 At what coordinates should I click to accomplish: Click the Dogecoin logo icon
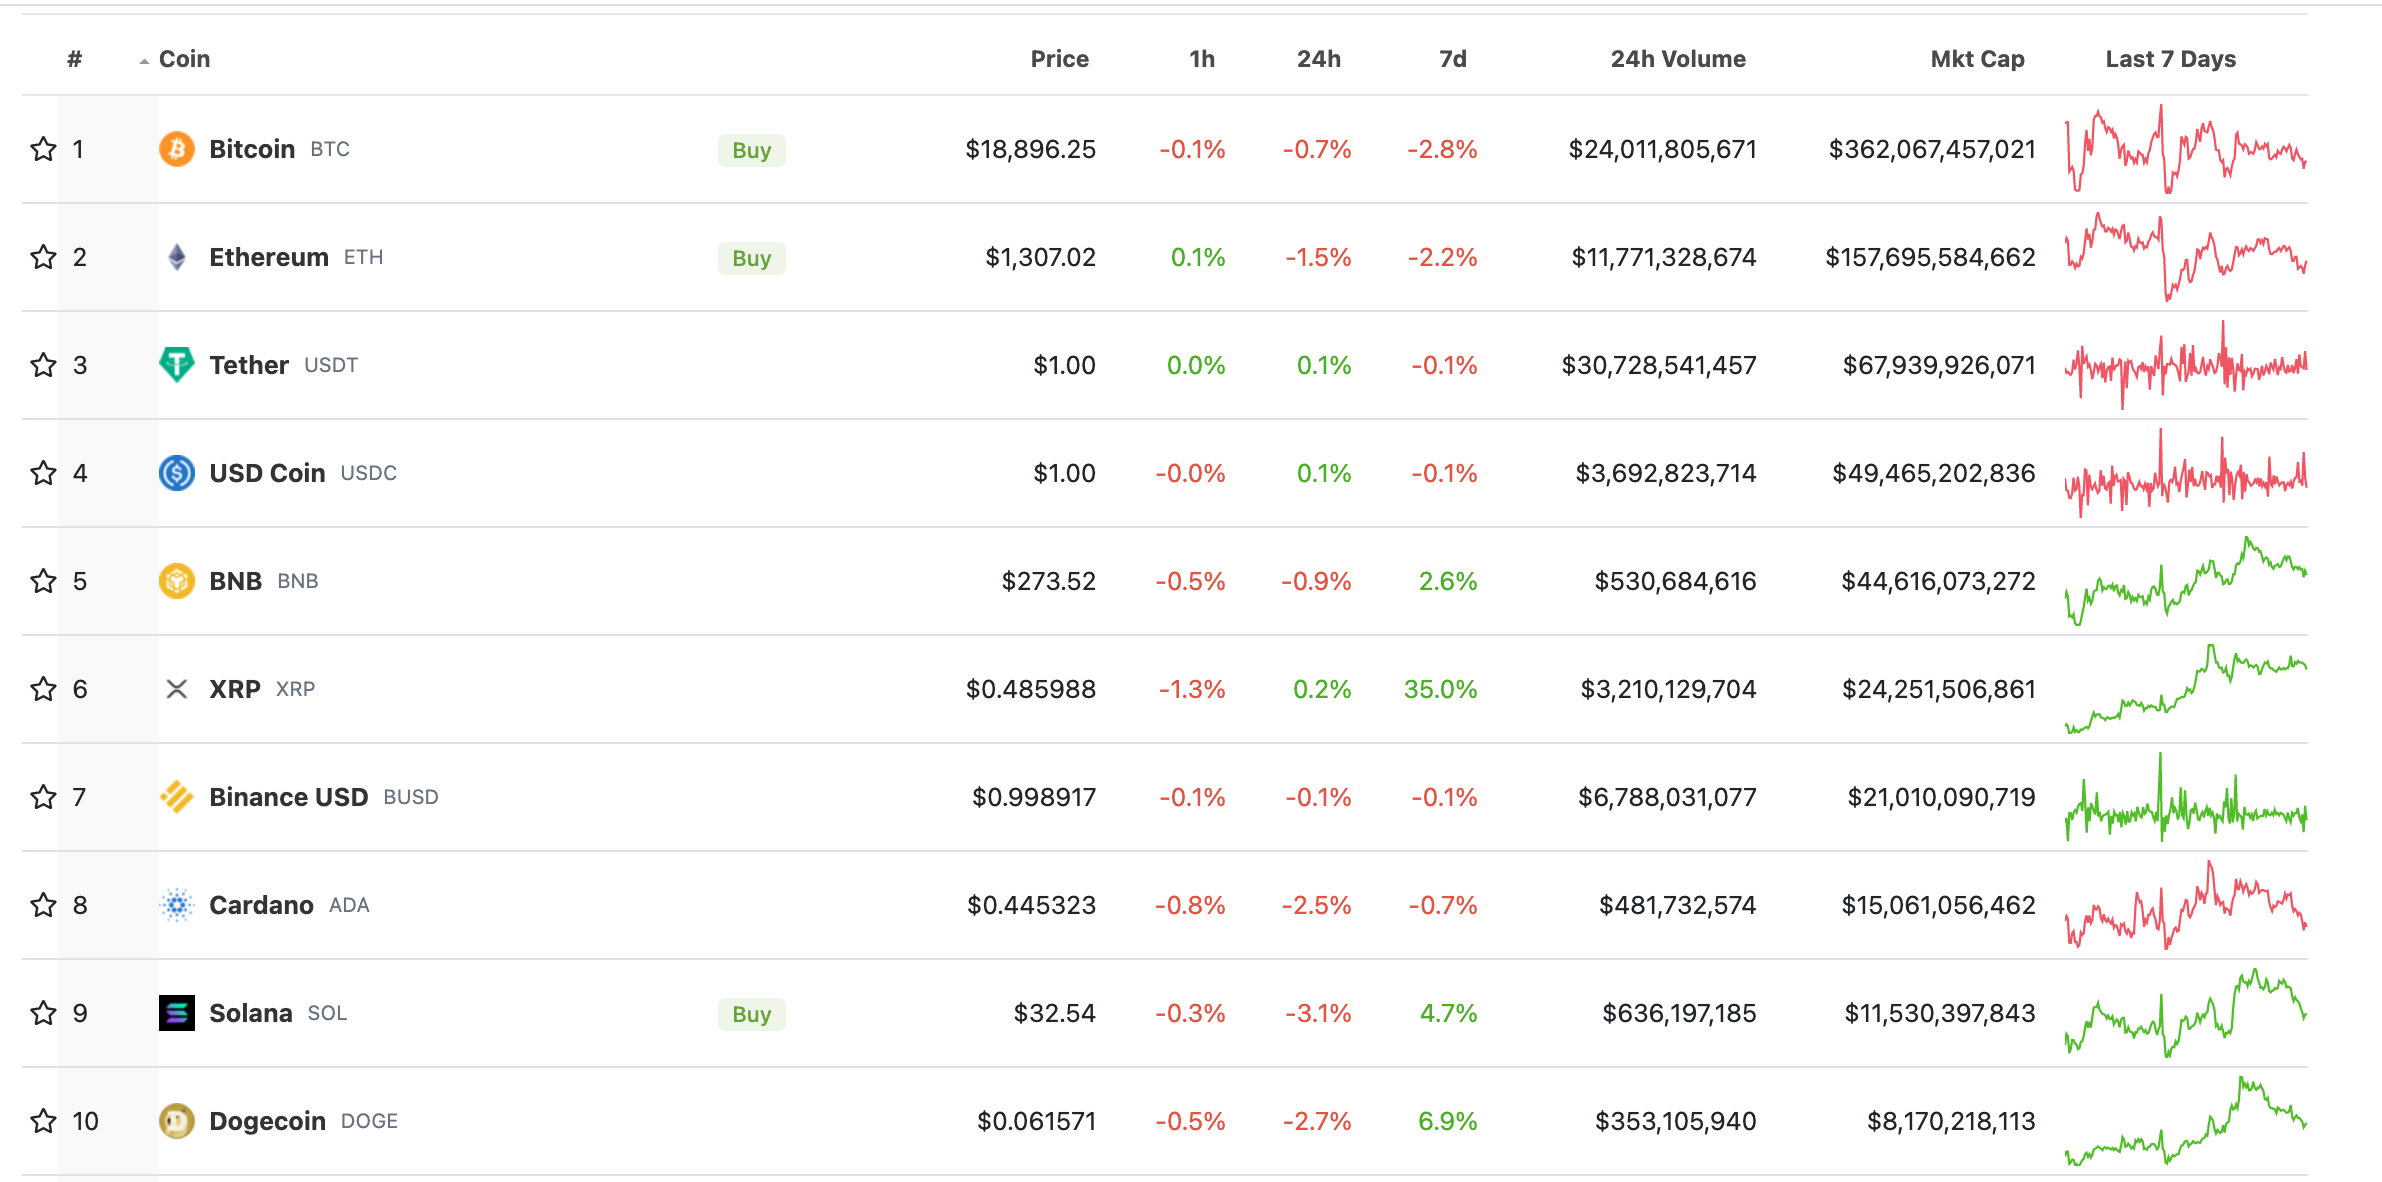[177, 1121]
